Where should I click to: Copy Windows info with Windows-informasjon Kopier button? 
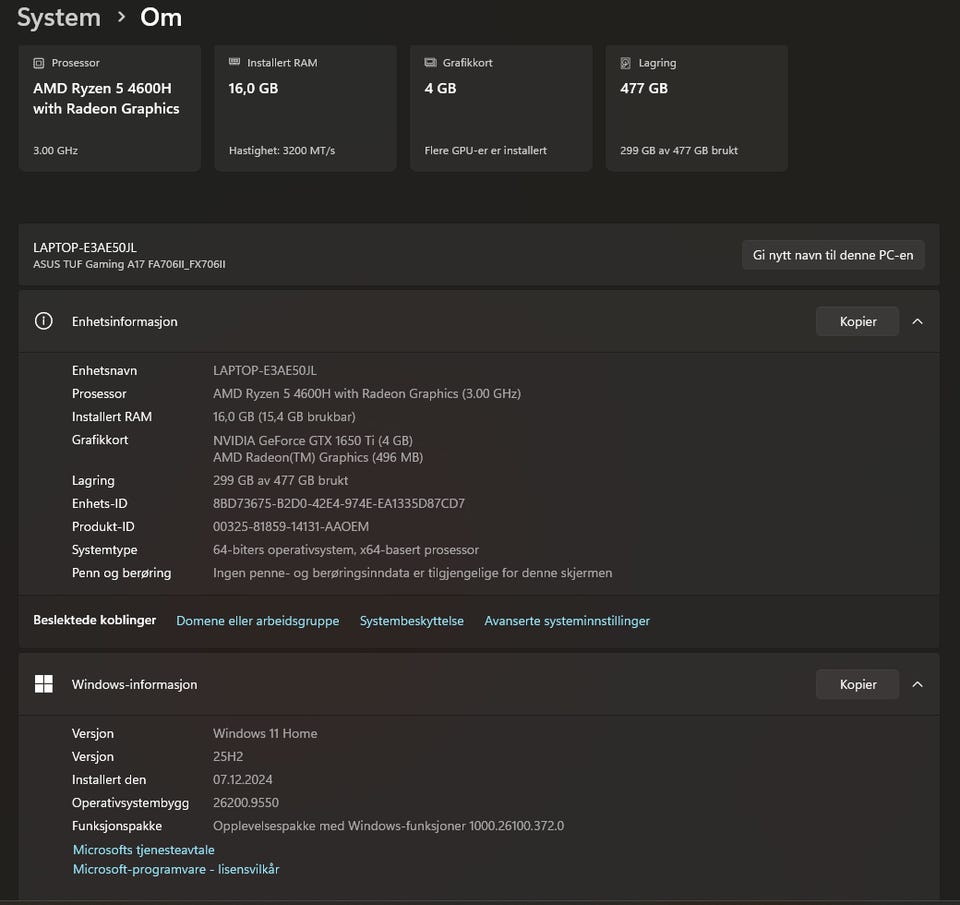857,685
